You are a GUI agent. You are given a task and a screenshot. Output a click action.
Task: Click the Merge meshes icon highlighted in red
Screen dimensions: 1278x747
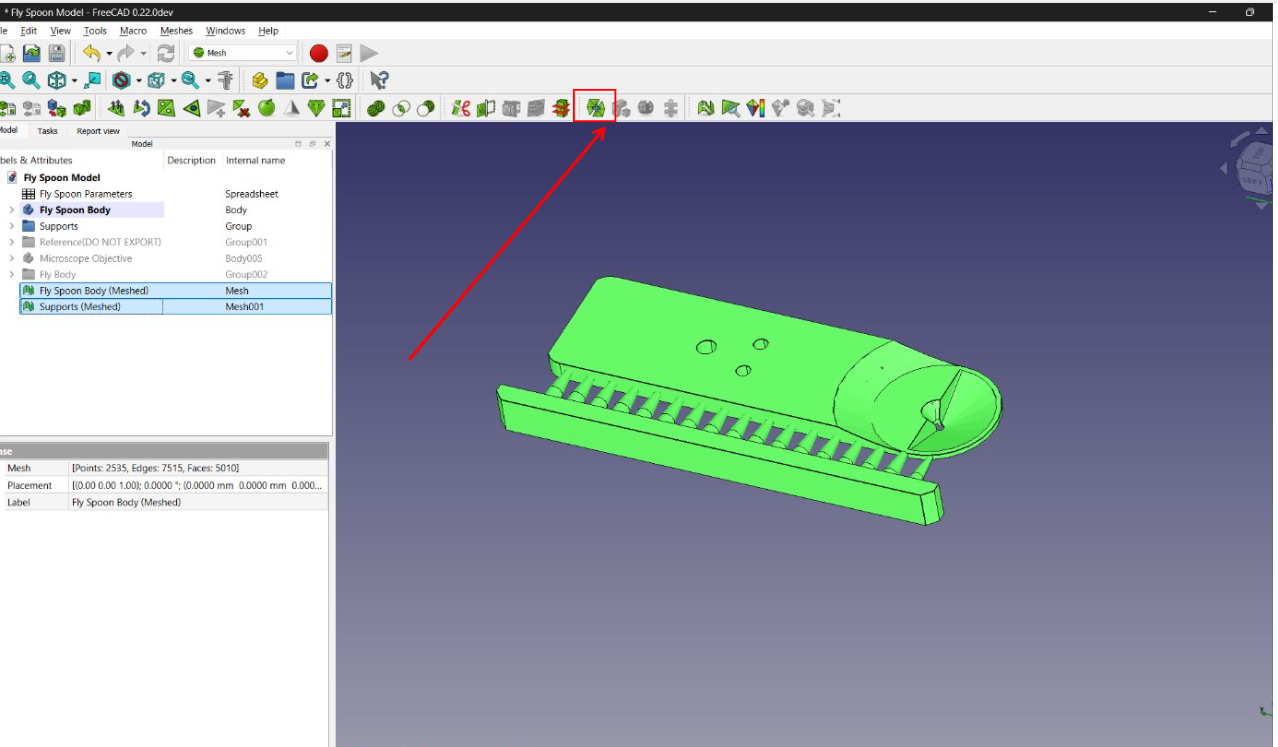(596, 108)
